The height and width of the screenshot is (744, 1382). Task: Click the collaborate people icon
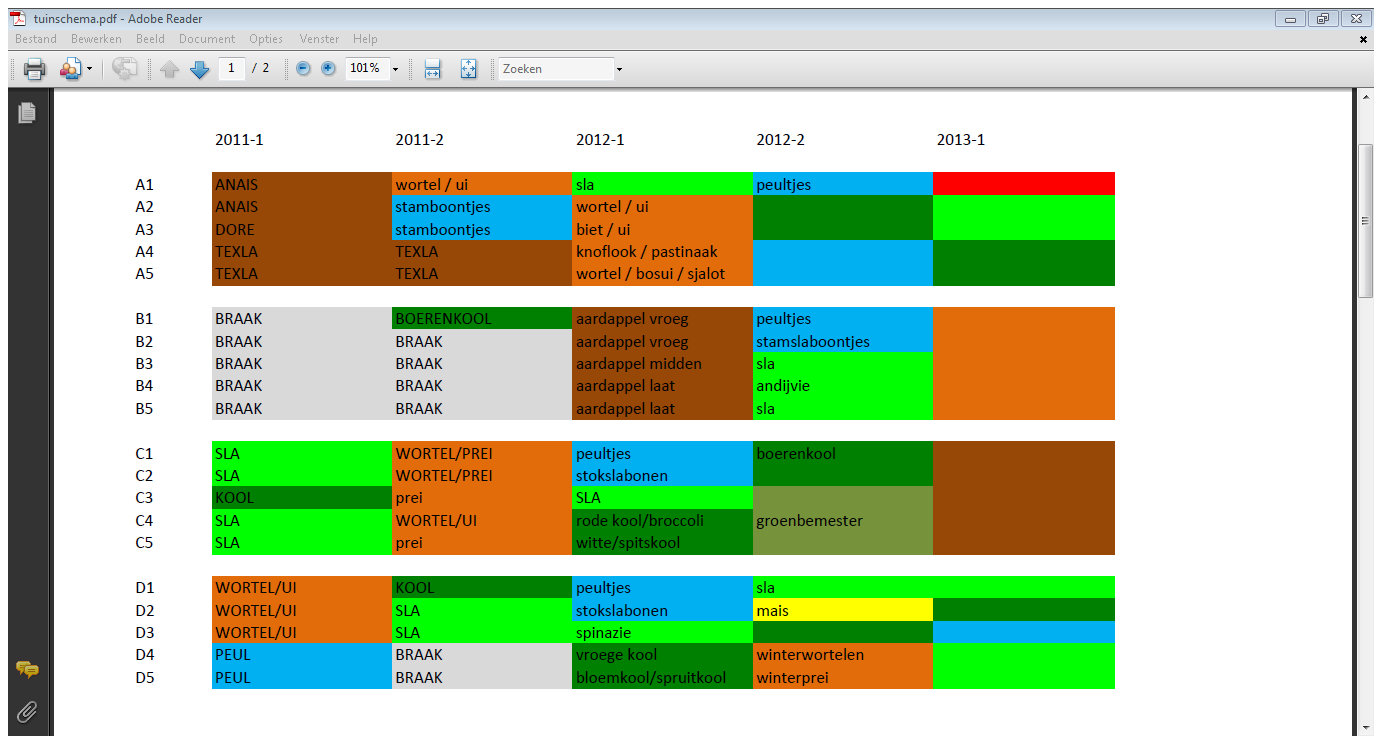click(70, 69)
